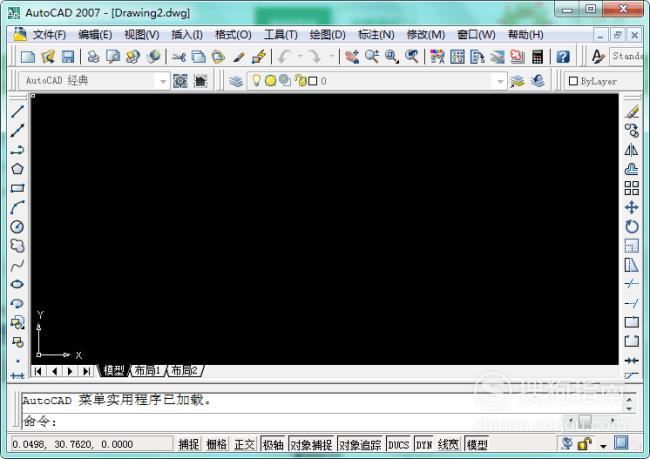This screenshot has height=459, width=650.
Task: Toggle DUCS in status bar
Action: 398,444
